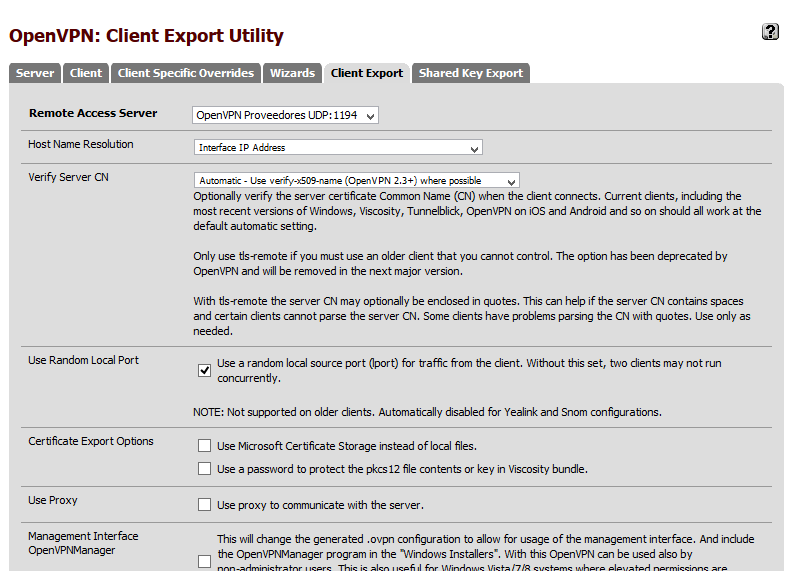Click the NOTE about older clients text

tap(427, 412)
